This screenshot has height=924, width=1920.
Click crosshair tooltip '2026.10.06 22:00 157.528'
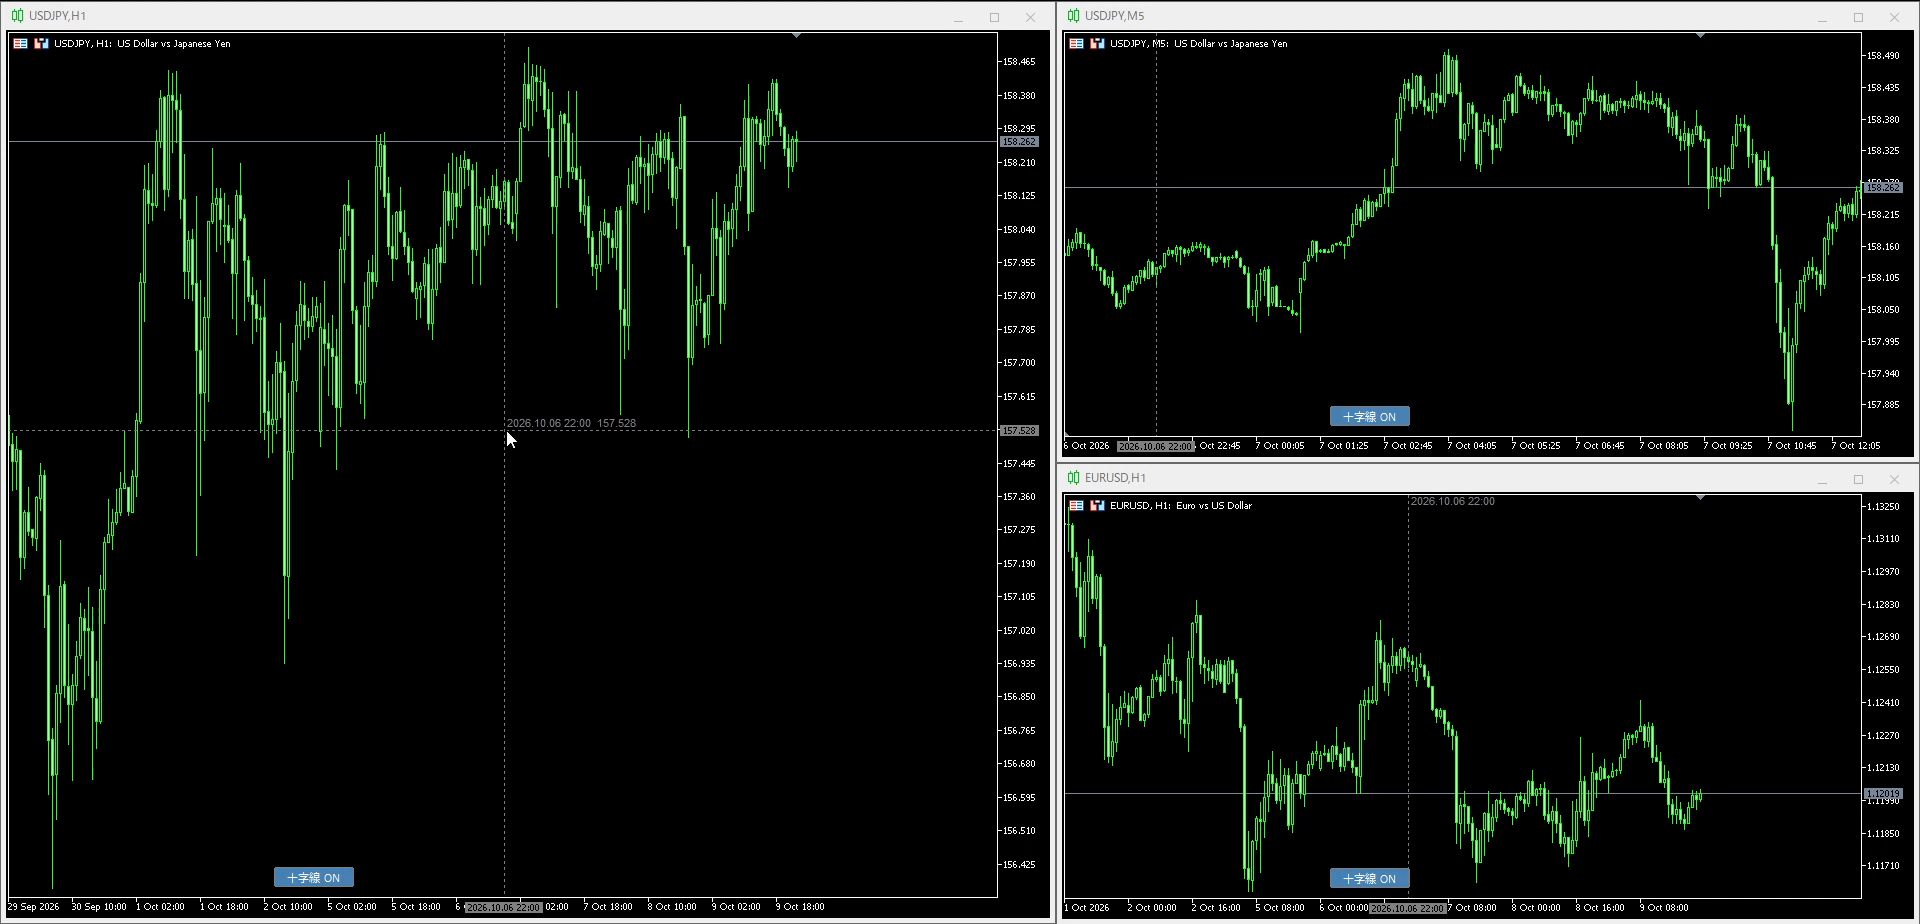coord(571,423)
